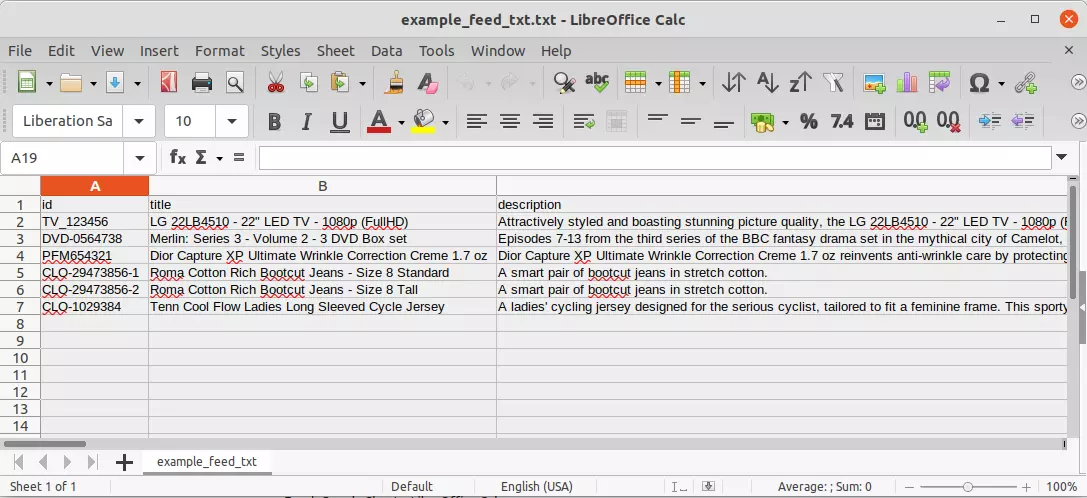Viewport: 1087px width, 498px height.
Task: Click the Open folder icon
Action: click(x=71, y=83)
